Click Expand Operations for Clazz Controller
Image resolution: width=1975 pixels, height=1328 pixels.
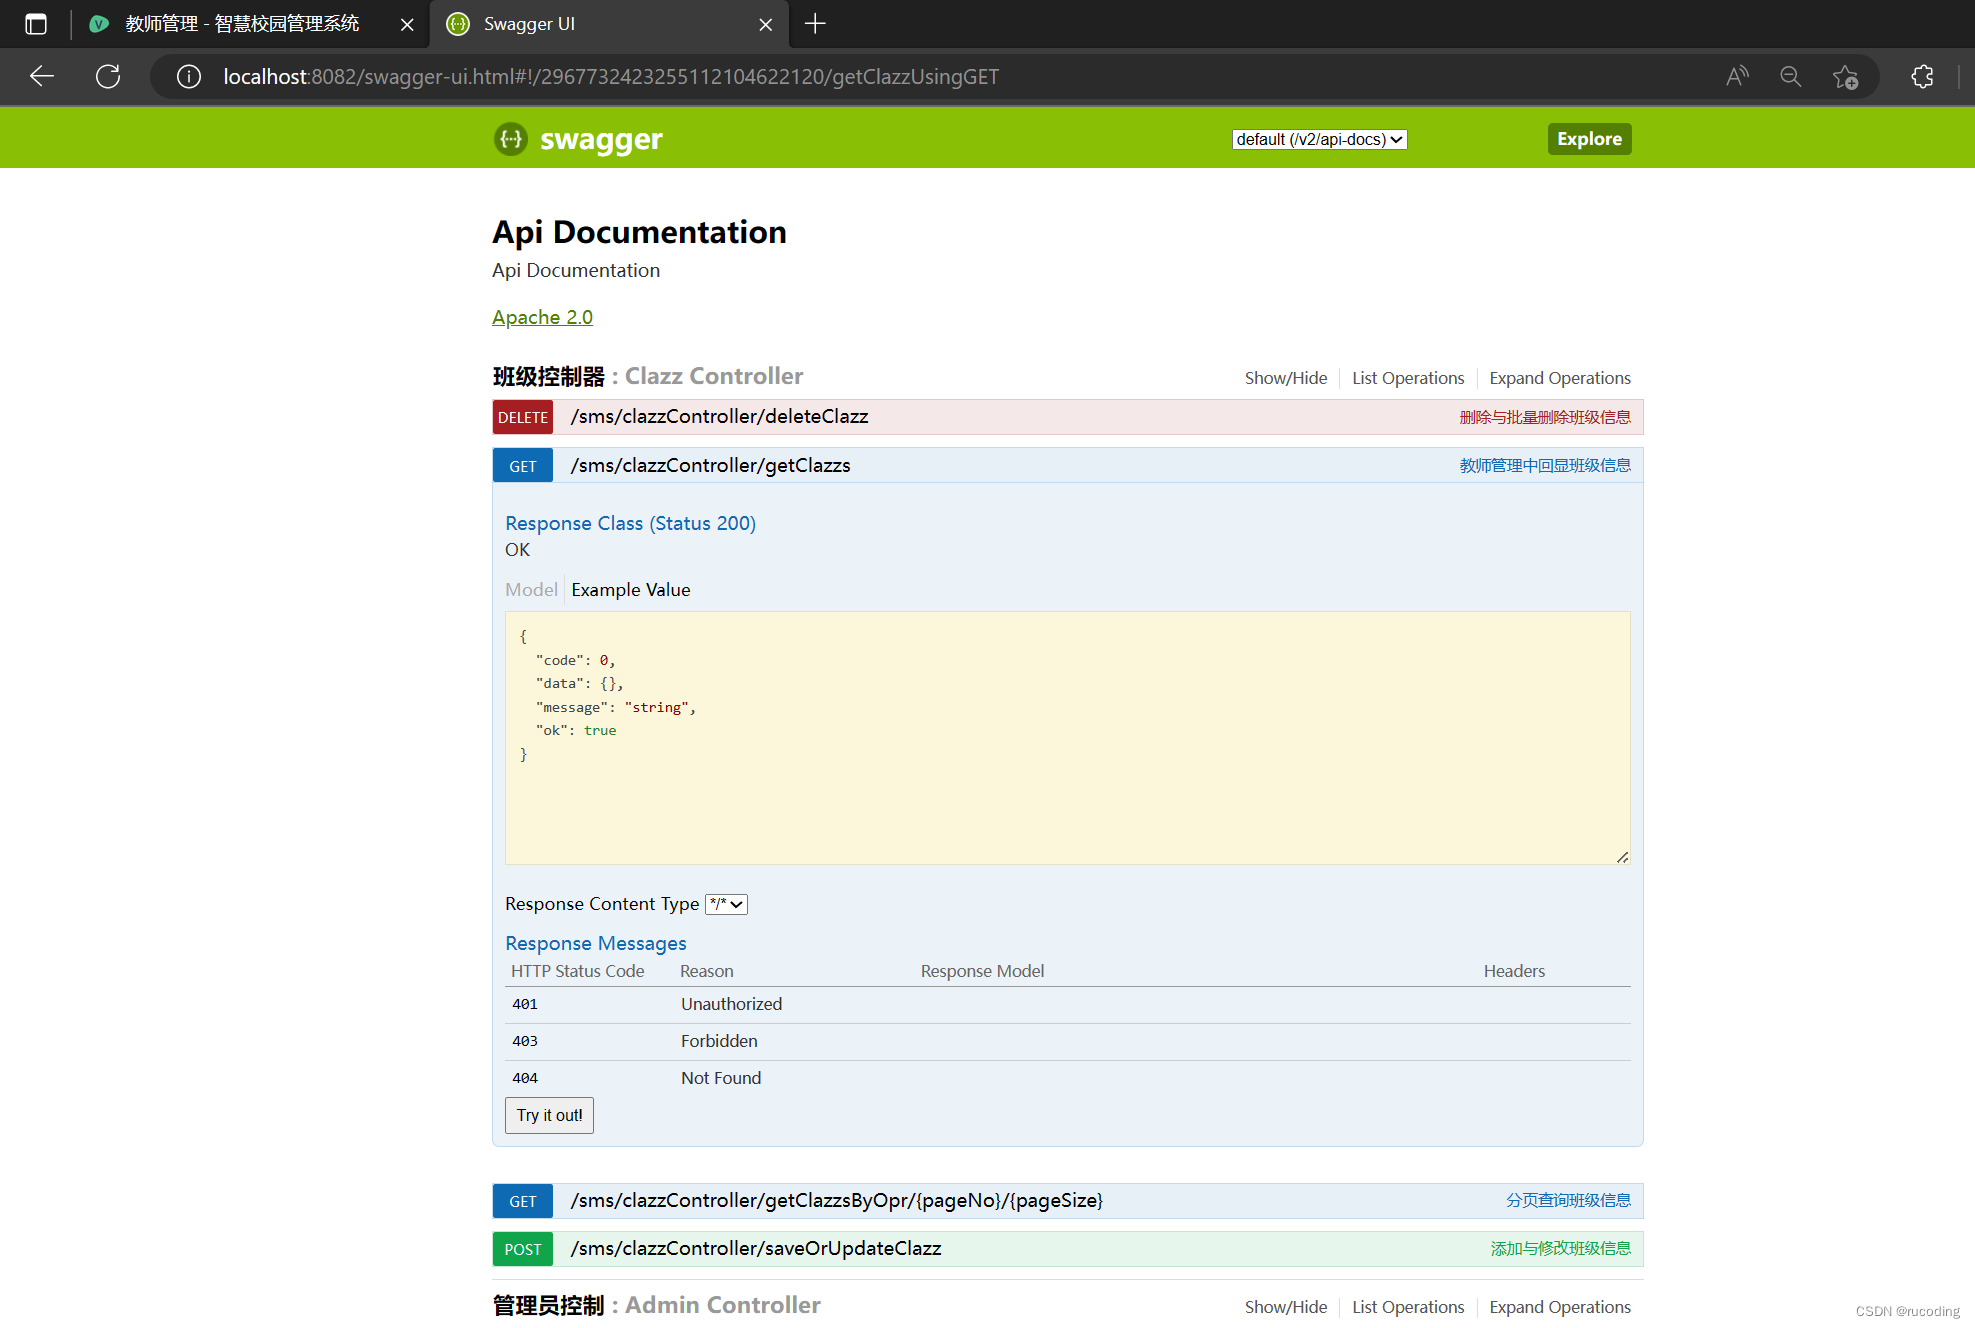click(1559, 378)
